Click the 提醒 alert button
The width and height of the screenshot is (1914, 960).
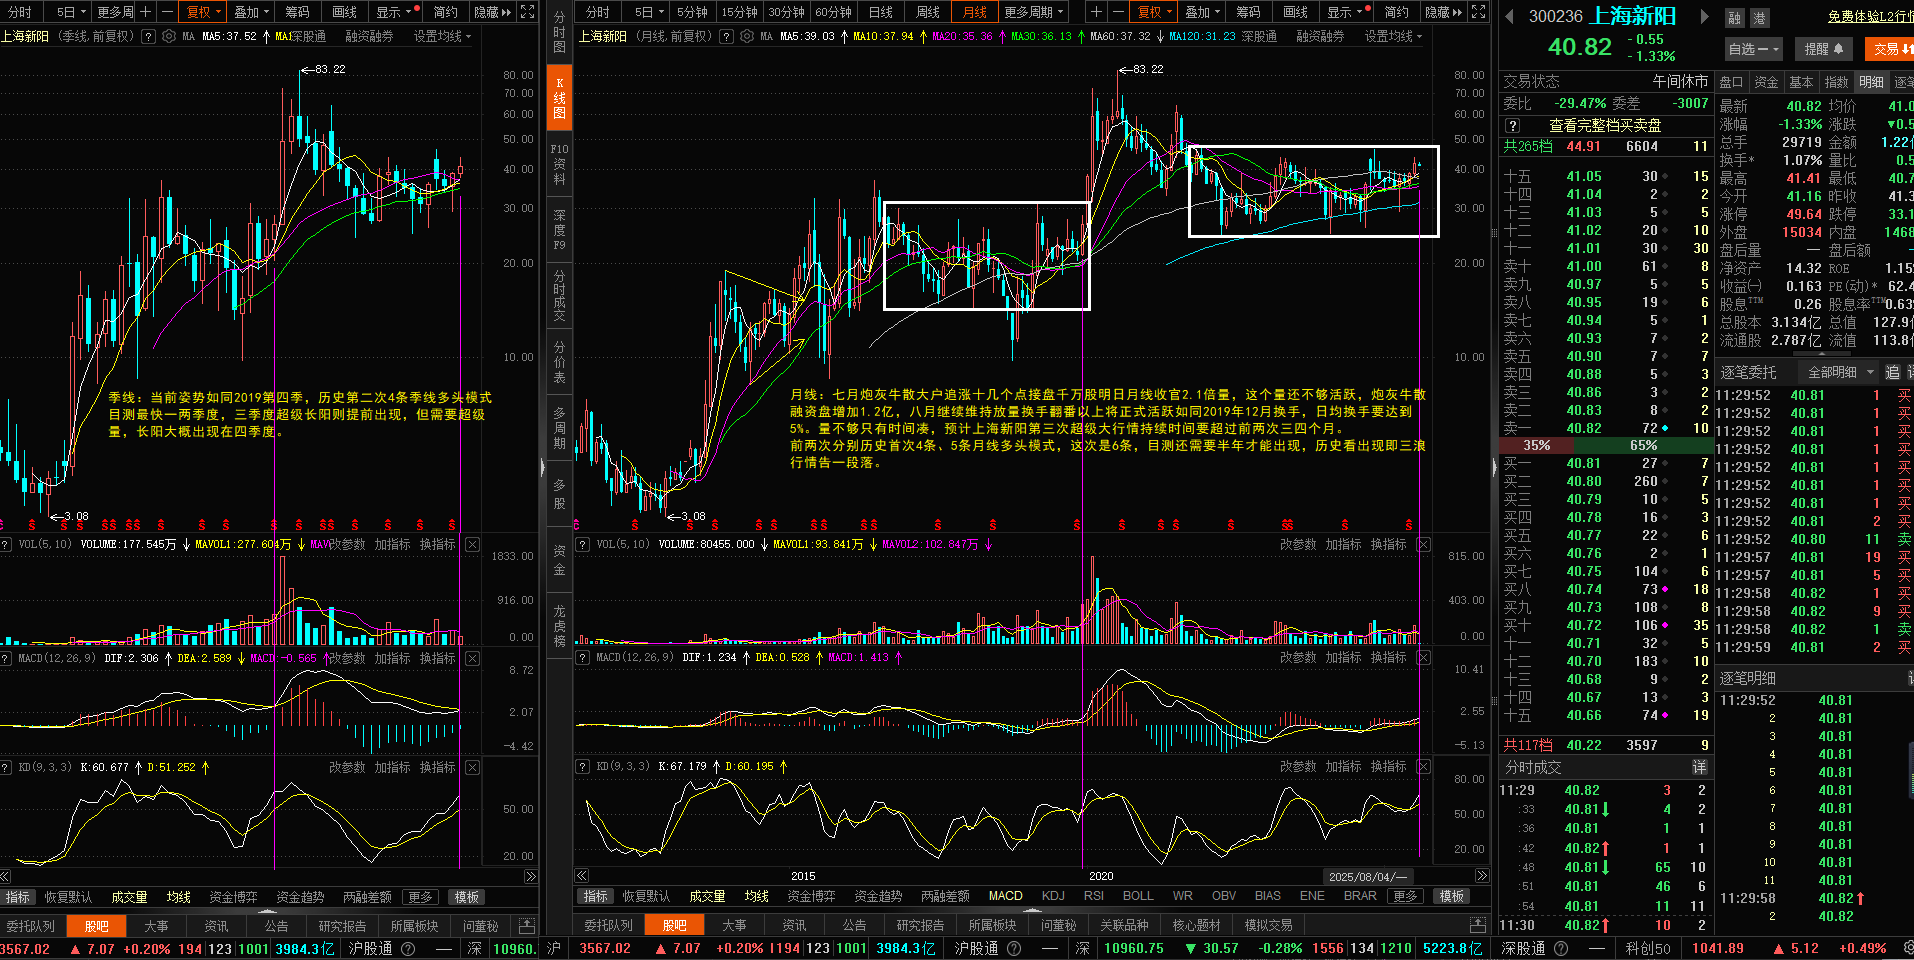click(x=1824, y=48)
